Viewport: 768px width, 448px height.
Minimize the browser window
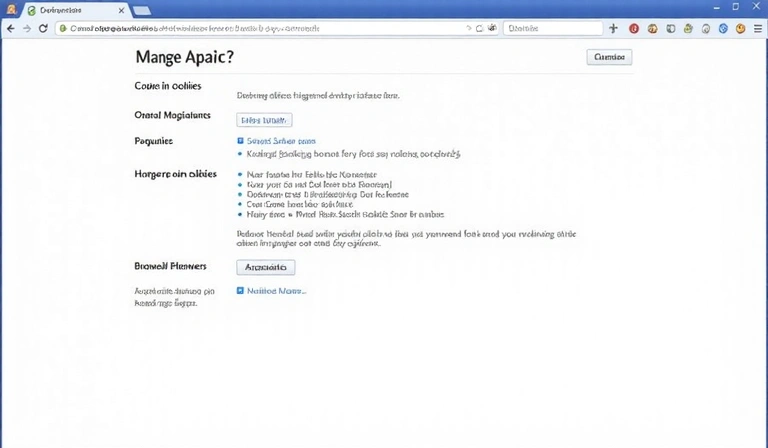pyautogui.click(x=717, y=7)
